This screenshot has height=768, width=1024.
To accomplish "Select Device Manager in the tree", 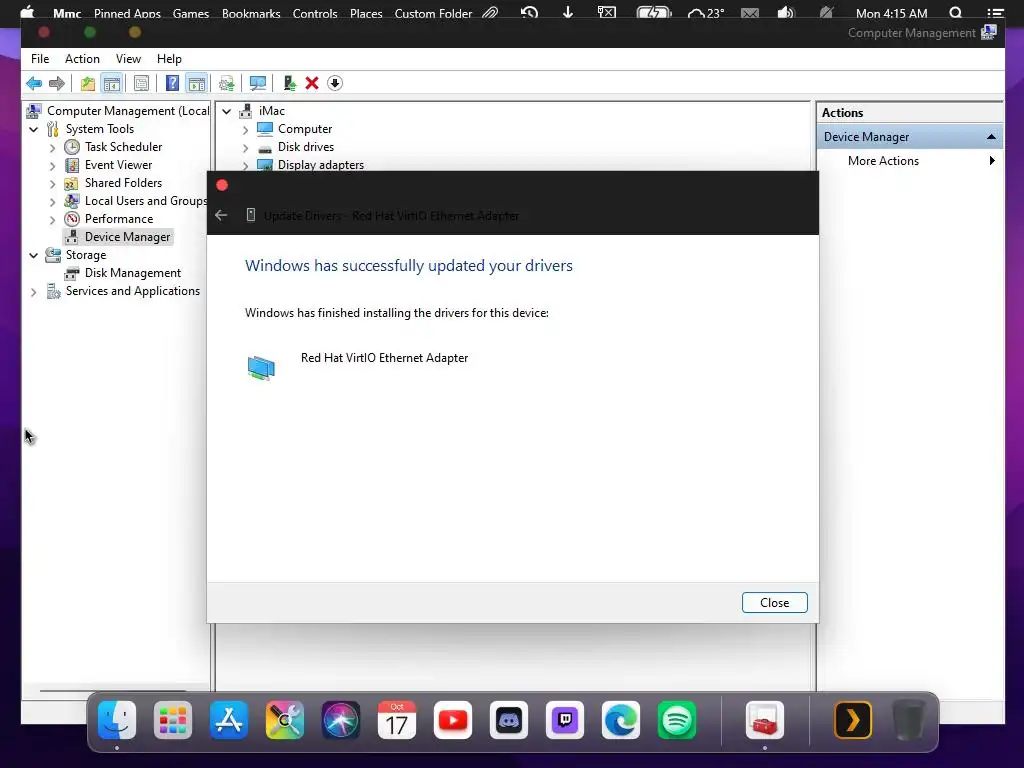I will click(x=127, y=236).
